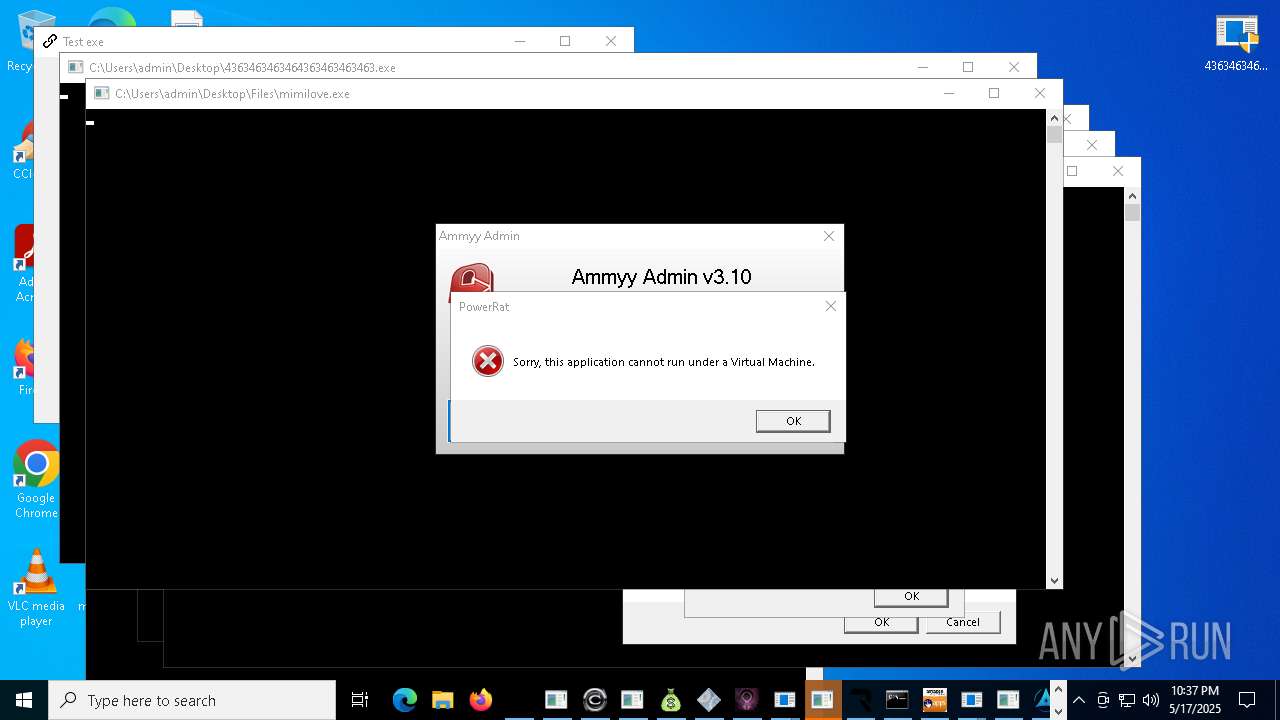Close the PowerRat dialog with its X
Image resolution: width=1280 pixels, height=720 pixels.
click(830, 306)
